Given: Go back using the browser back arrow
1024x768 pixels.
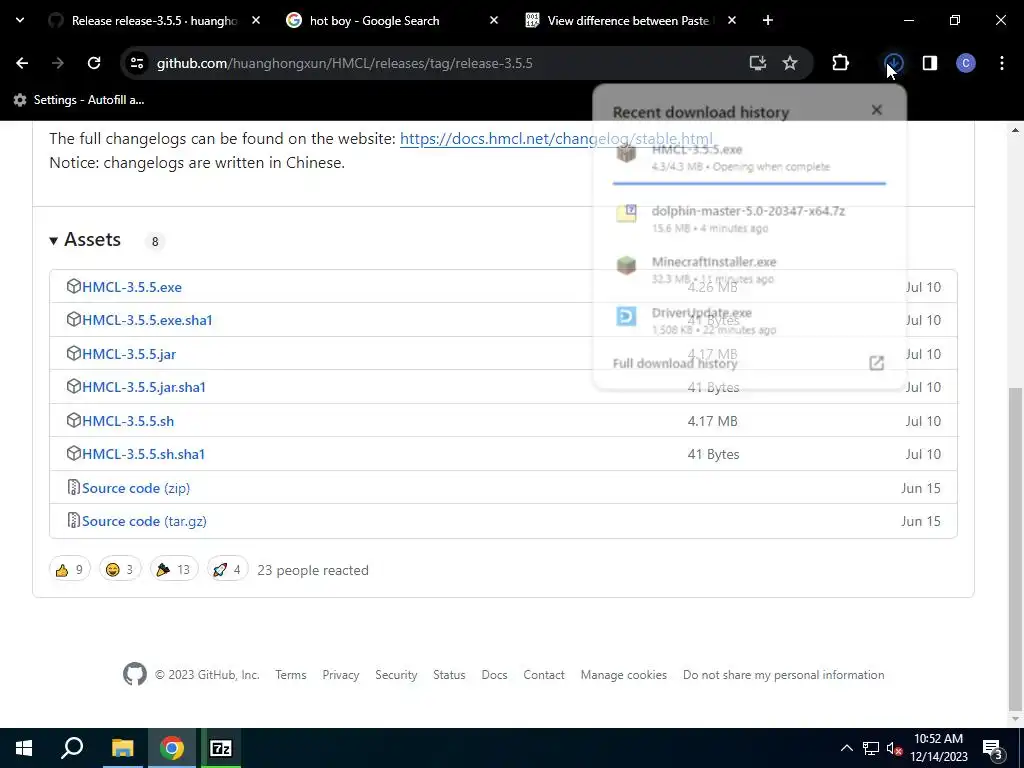Looking at the screenshot, I should click(22, 63).
